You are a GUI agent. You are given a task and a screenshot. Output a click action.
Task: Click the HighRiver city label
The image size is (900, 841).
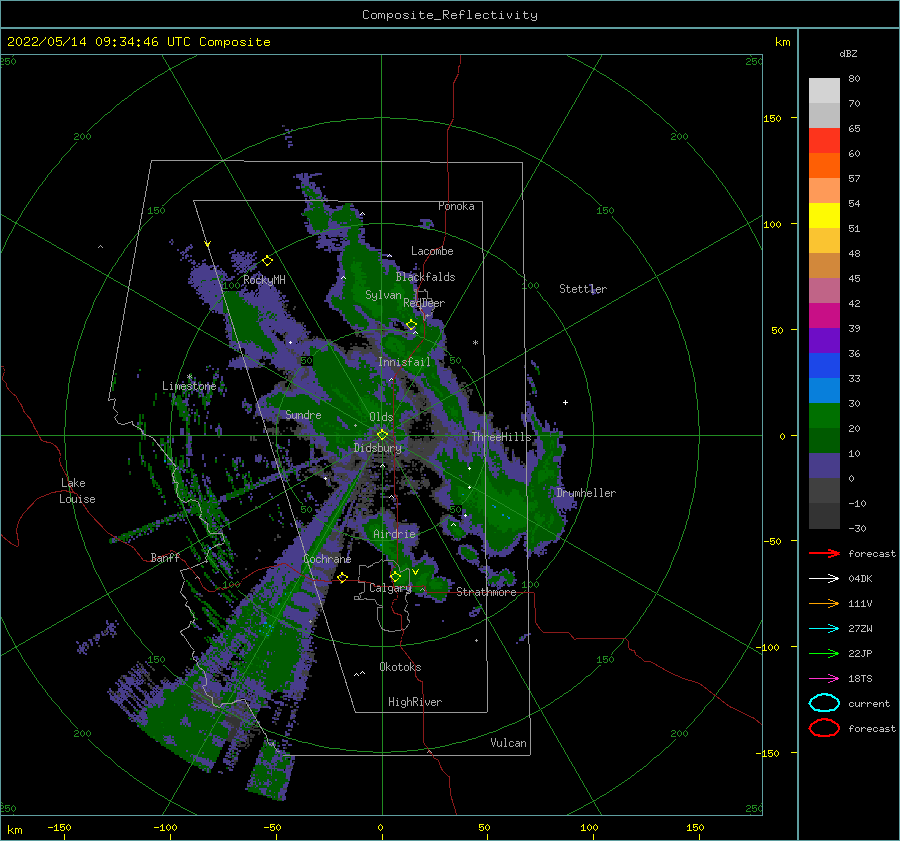click(415, 702)
